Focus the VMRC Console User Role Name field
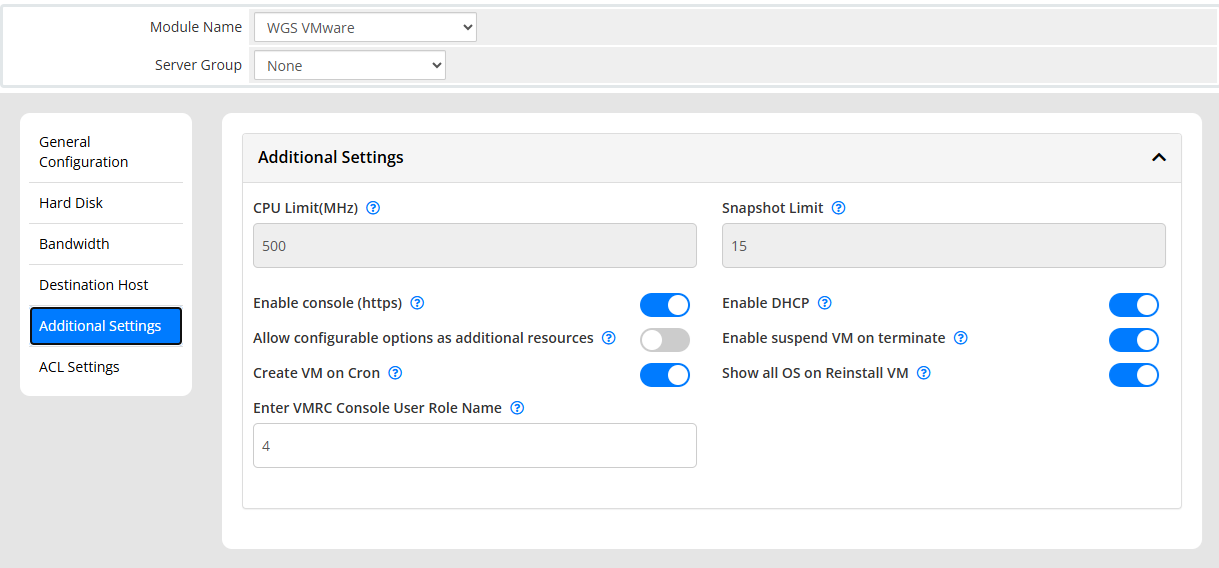 click(475, 445)
